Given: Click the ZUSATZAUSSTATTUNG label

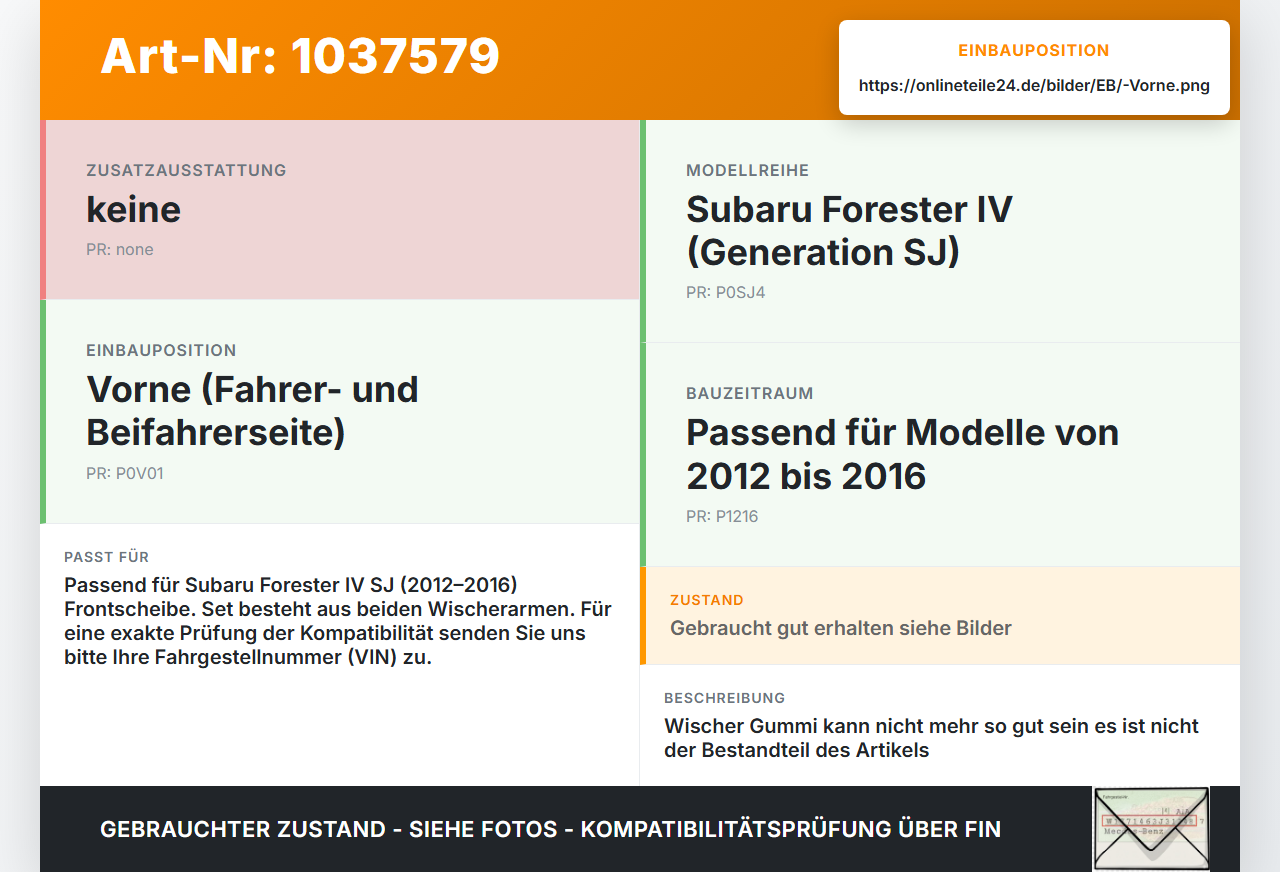Looking at the screenshot, I should [186, 170].
